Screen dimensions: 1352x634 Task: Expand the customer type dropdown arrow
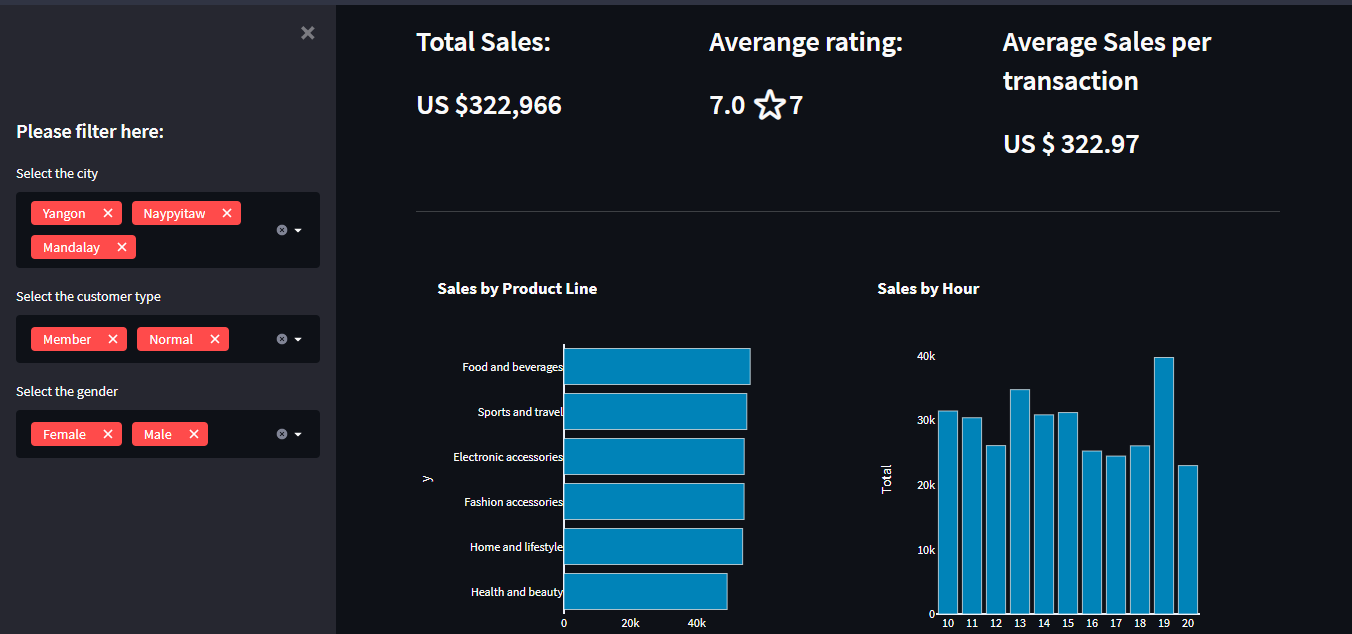(298, 339)
